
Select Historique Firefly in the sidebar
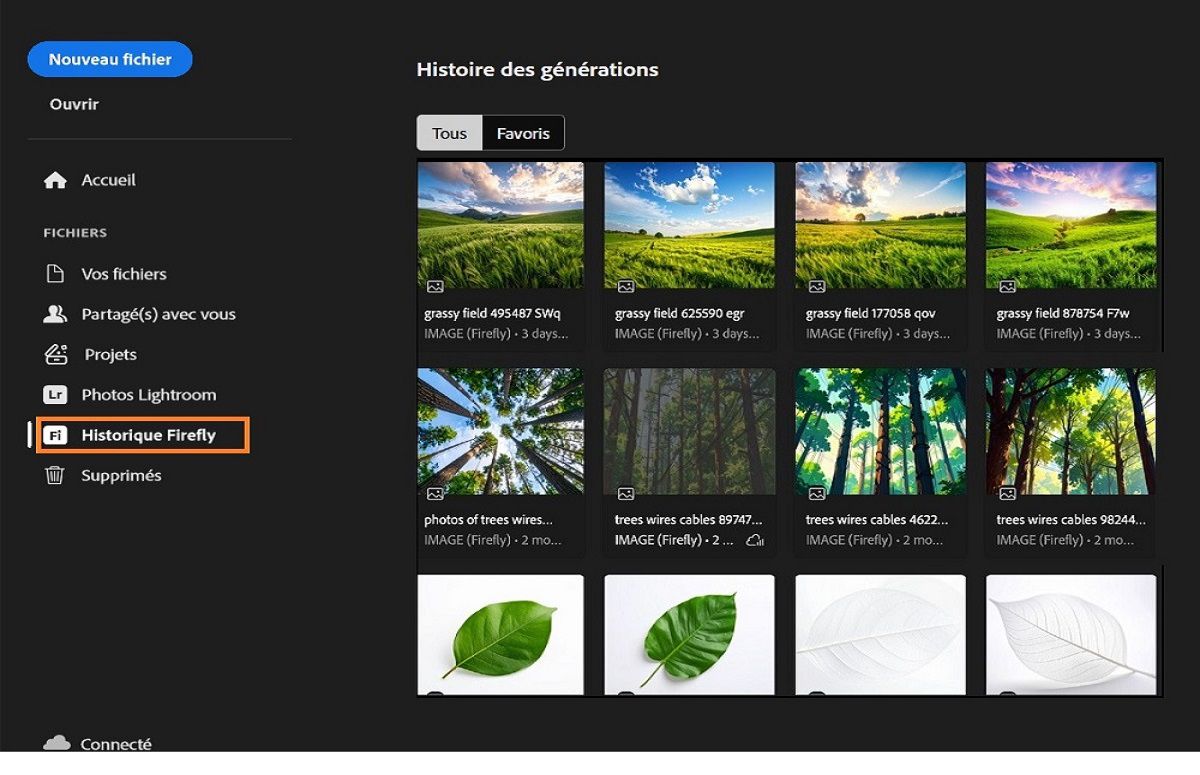pos(142,436)
